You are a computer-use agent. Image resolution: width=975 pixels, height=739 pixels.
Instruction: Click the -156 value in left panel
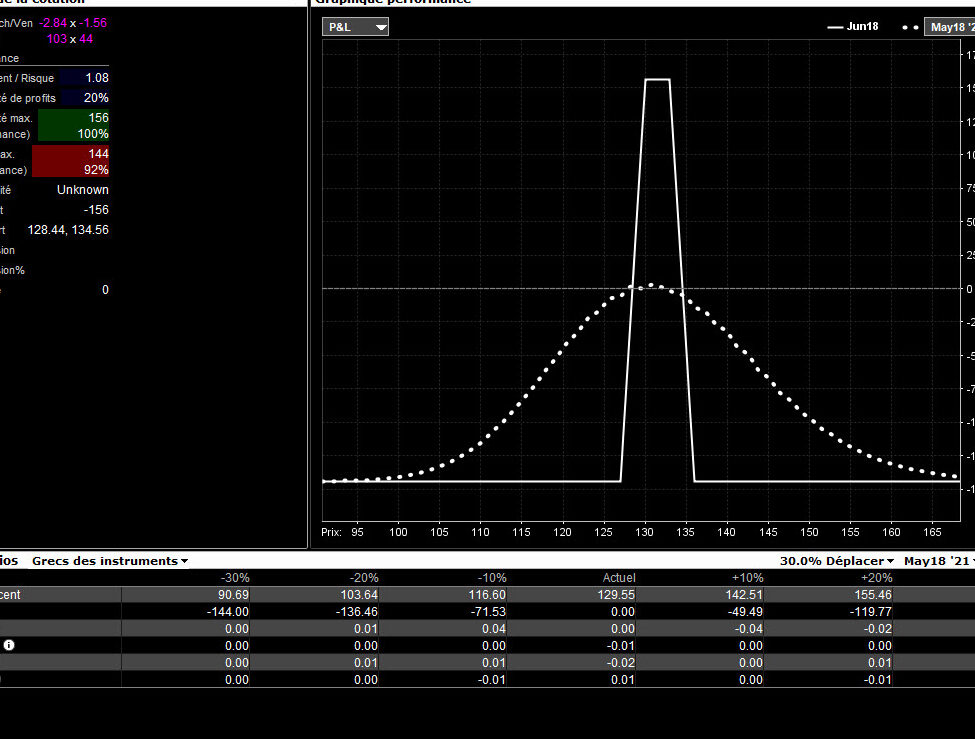click(x=96, y=210)
